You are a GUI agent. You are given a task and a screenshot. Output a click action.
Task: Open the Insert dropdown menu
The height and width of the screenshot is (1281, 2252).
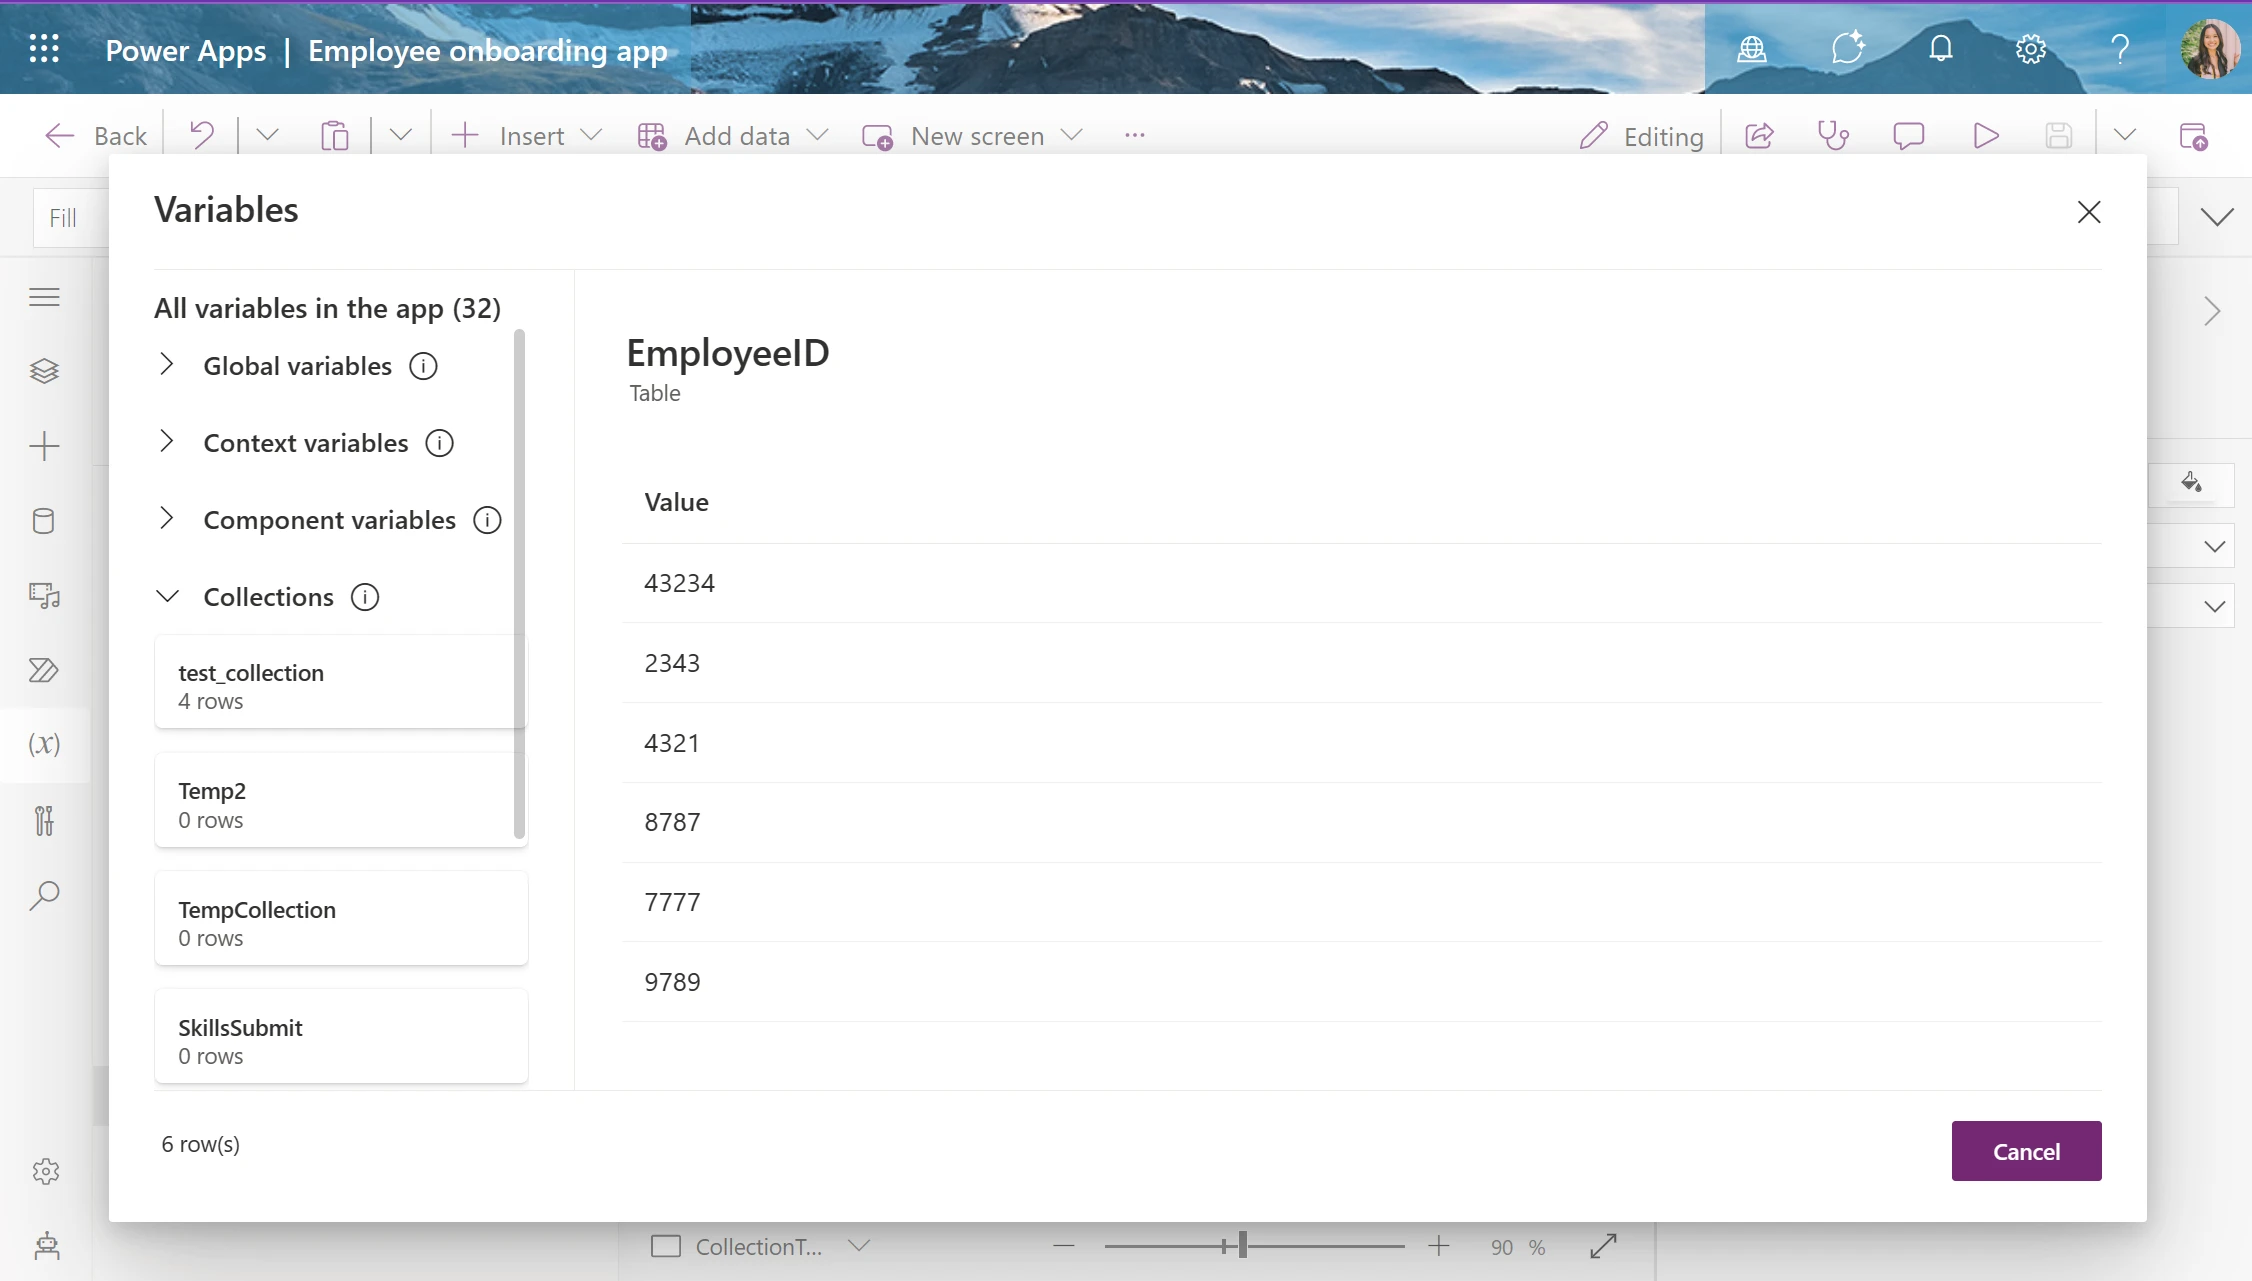pos(592,135)
